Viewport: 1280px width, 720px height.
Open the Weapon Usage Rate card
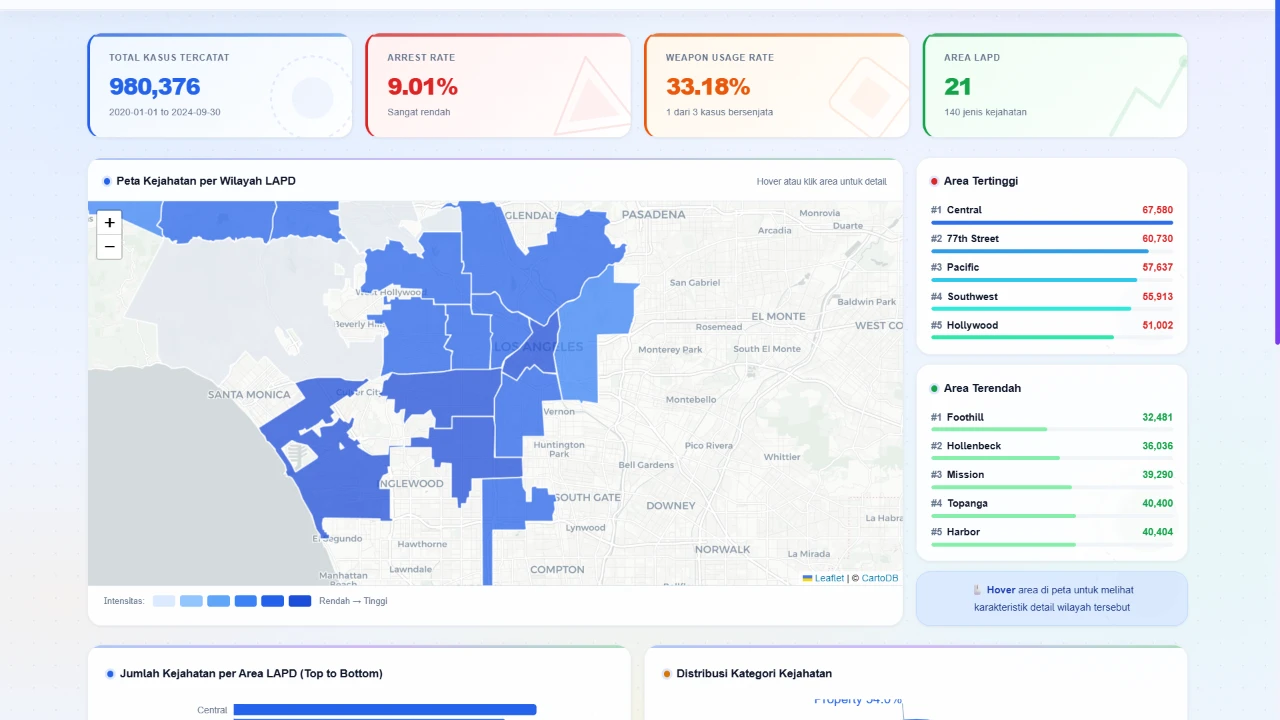tap(777, 85)
